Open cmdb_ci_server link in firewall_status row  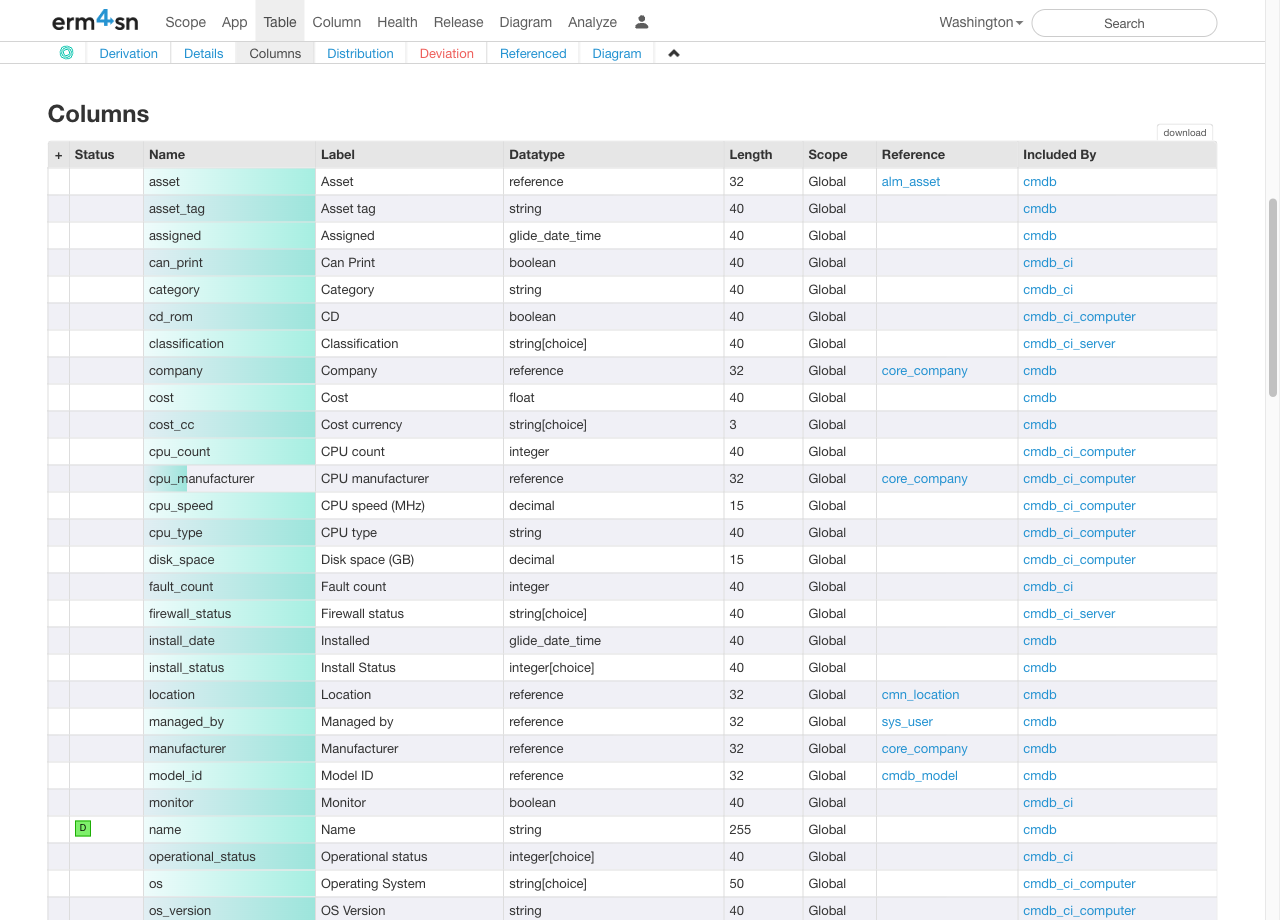(1069, 613)
